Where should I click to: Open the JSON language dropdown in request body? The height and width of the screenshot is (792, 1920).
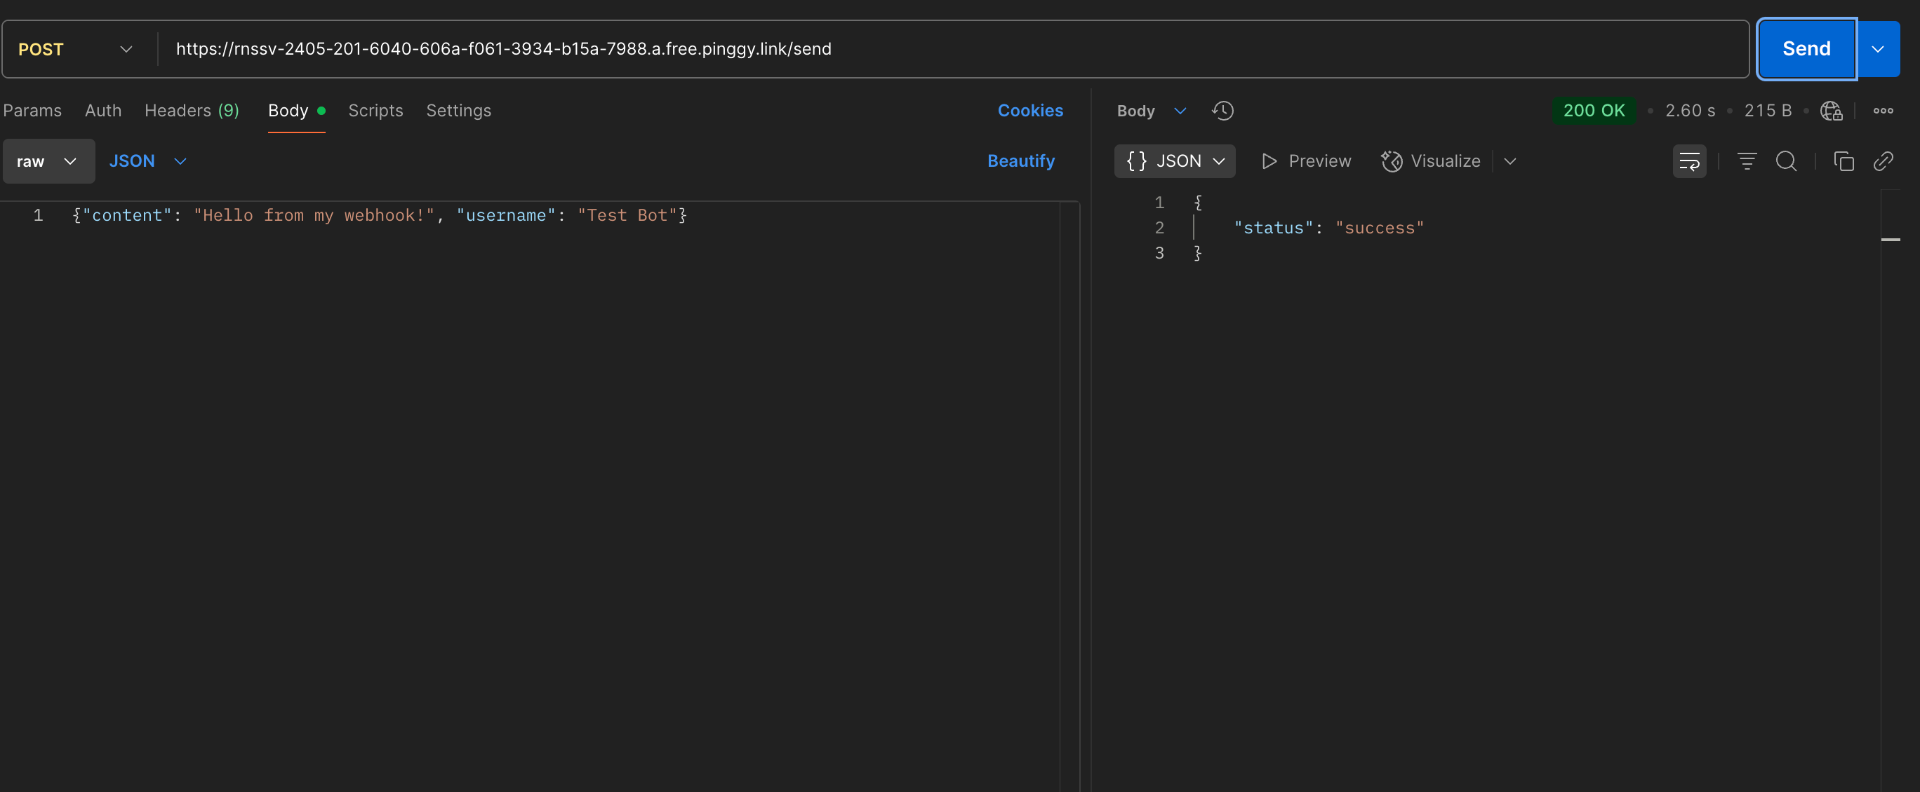148,161
